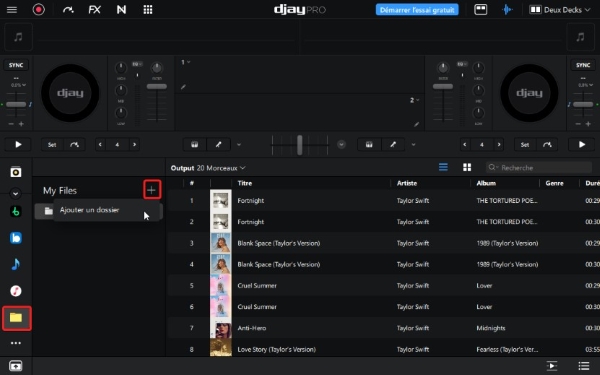
Task: Switch to list view in library
Action: click(443, 167)
